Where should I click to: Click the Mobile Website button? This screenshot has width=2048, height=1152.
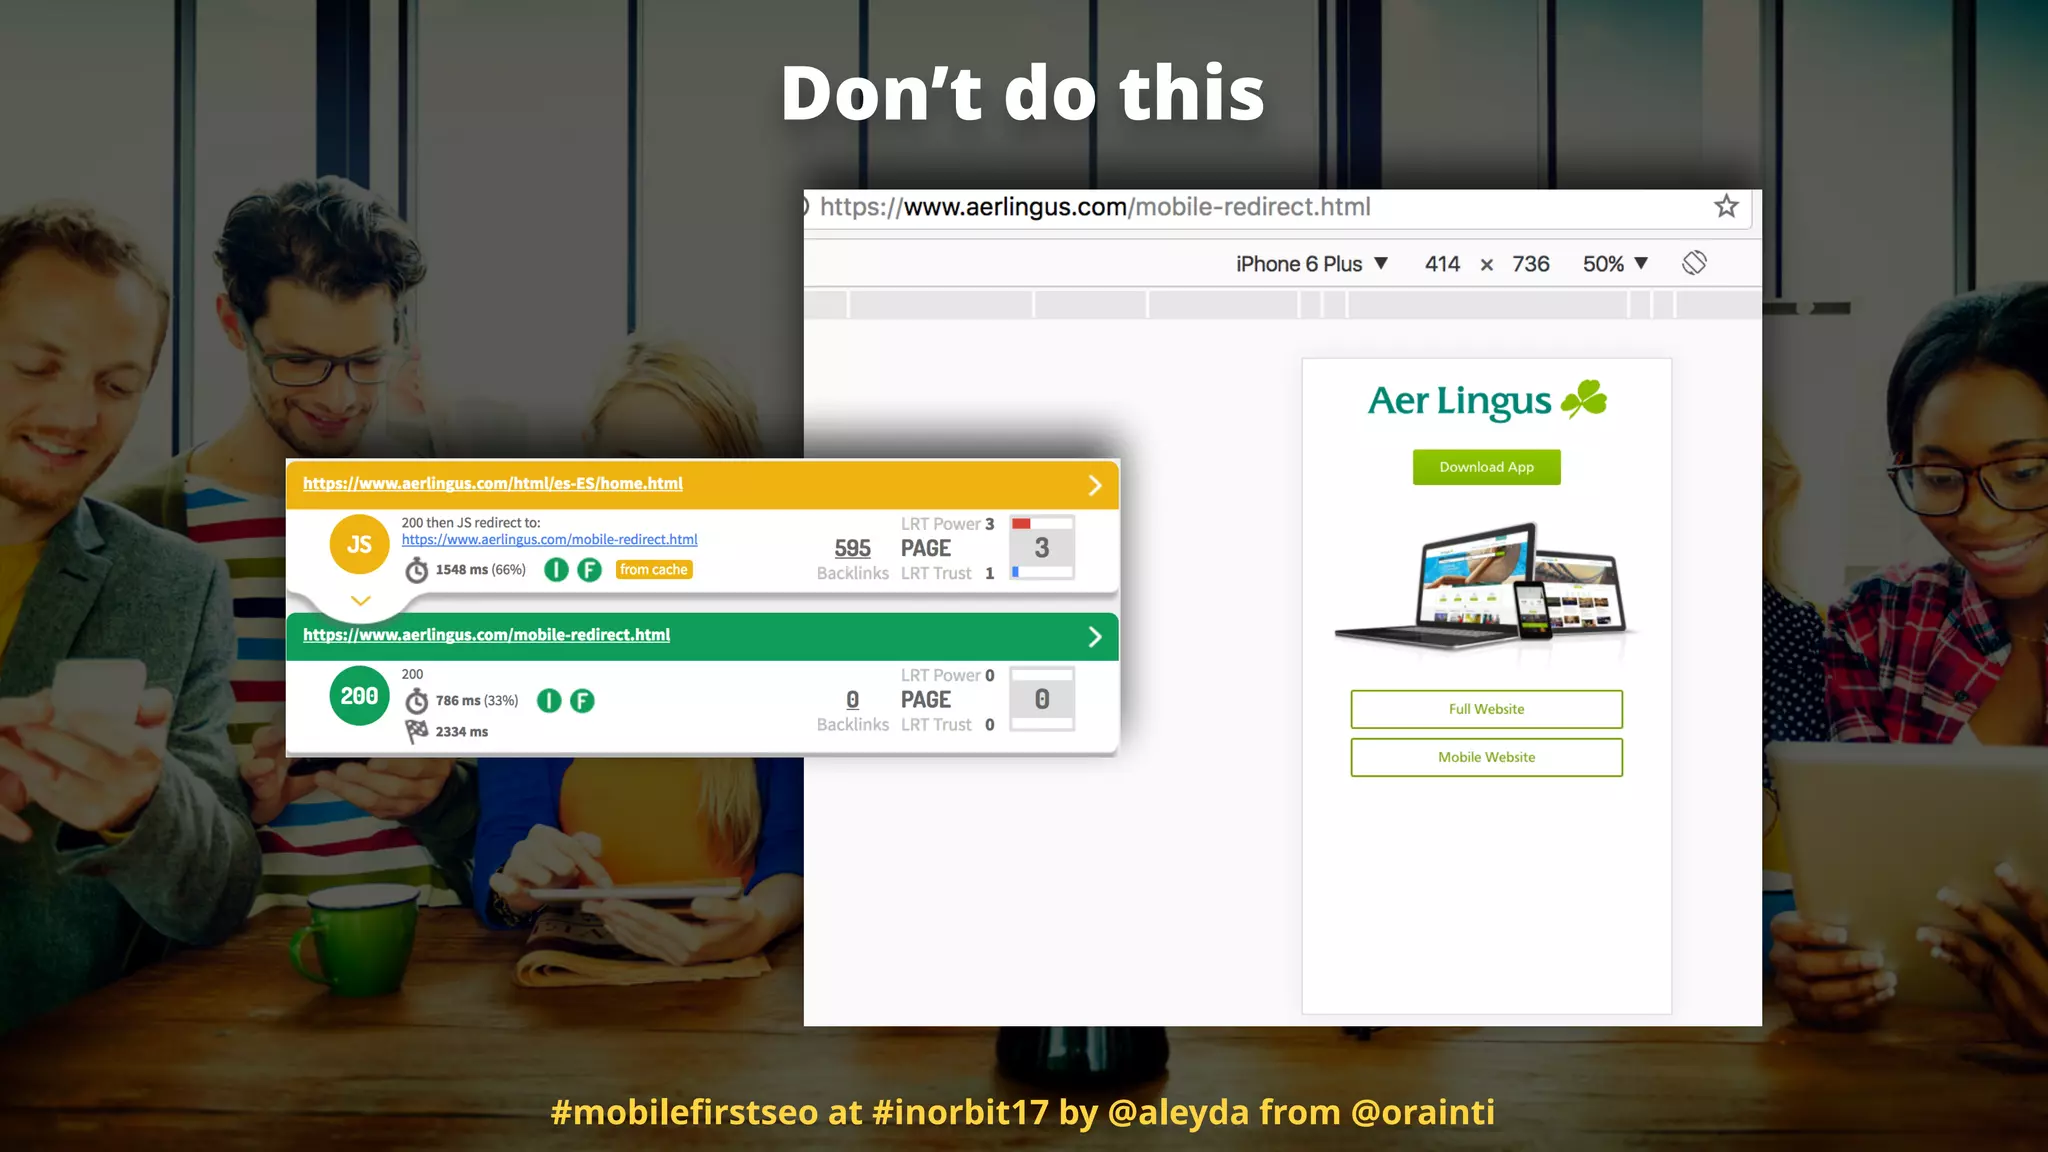pyautogui.click(x=1486, y=757)
